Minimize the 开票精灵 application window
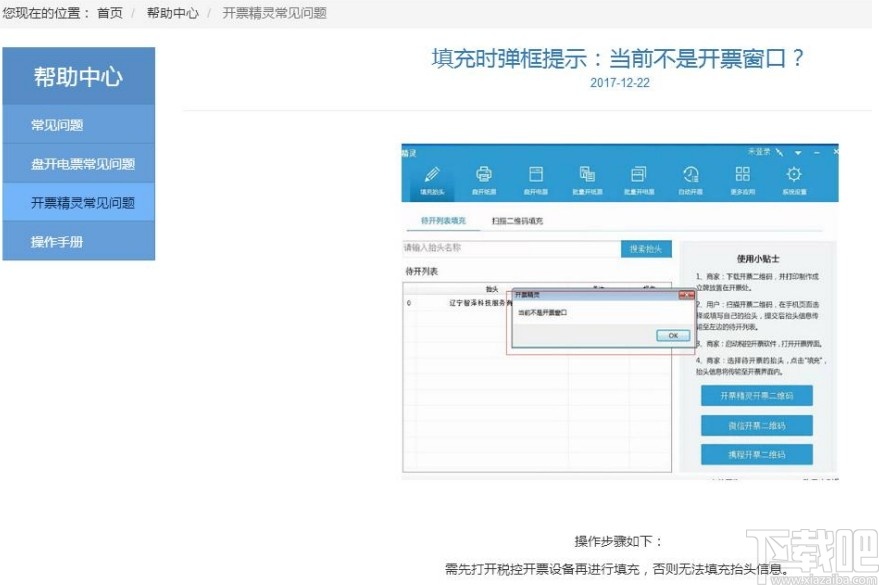The width and height of the screenshot is (881, 585). pos(817,153)
